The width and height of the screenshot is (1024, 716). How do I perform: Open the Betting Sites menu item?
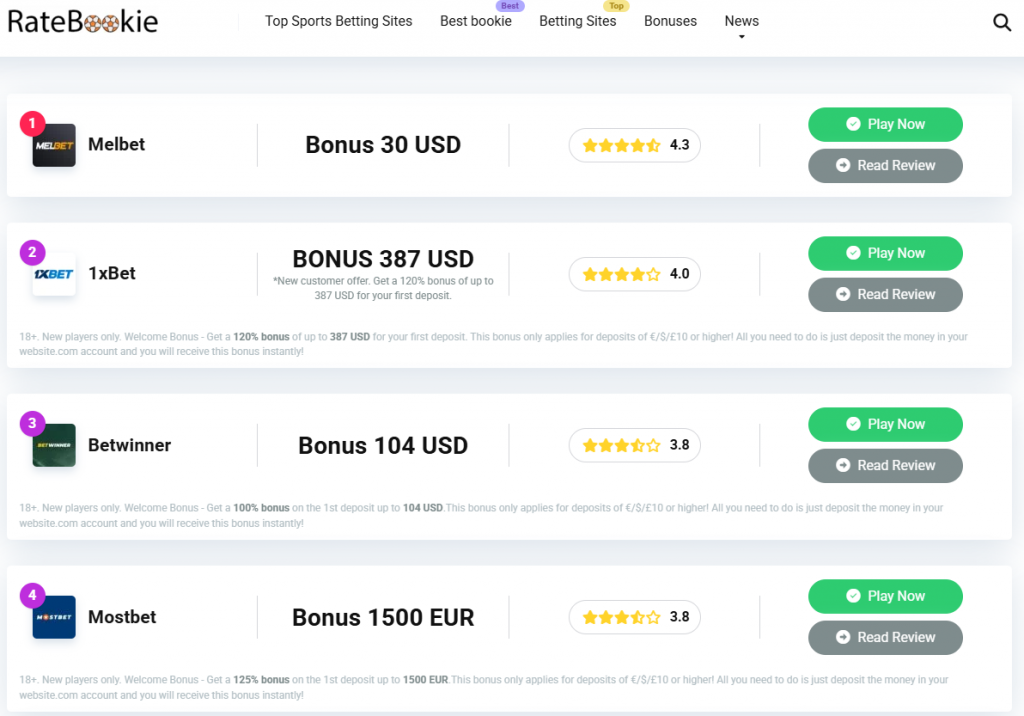(578, 21)
